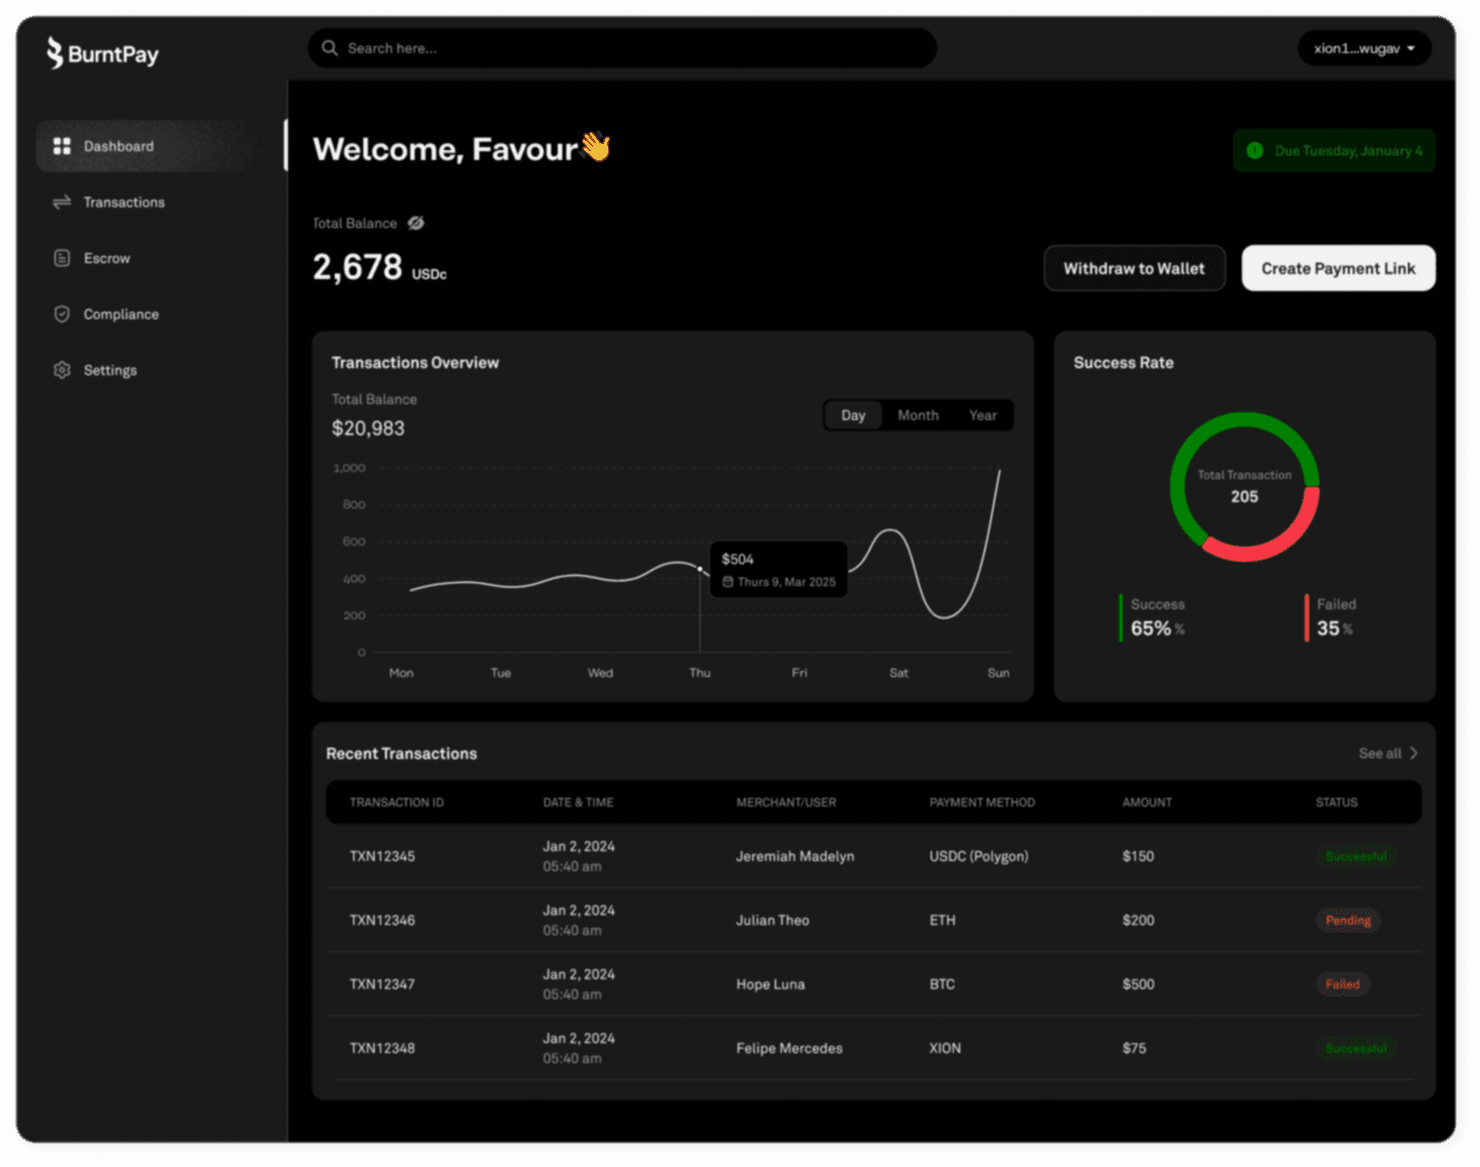Image resolution: width=1480 pixels, height=1167 pixels.
Task: Click the green due-date clock icon
Action: click(x=1255, y=151)
